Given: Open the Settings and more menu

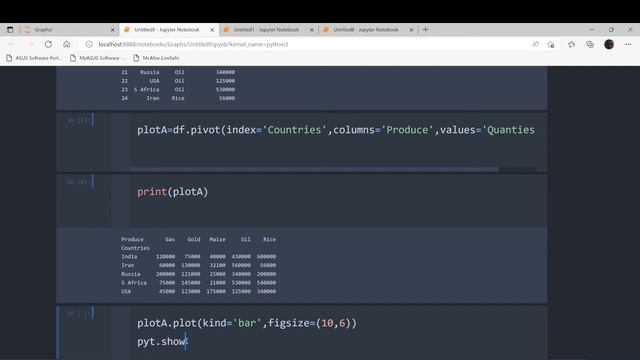Looking at the screenshot, I should coord(628,44).
